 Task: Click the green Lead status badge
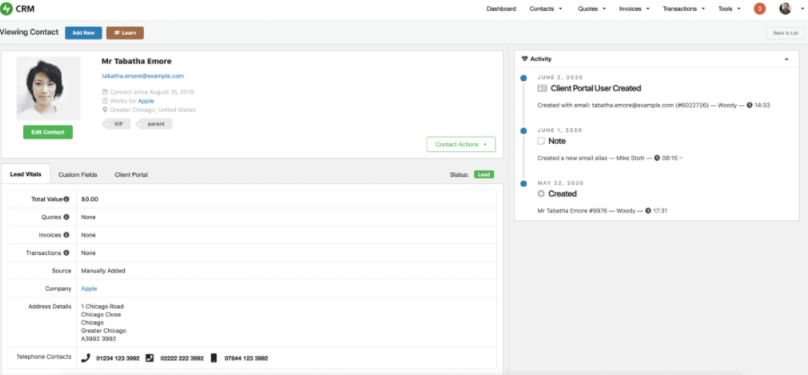pos(484,175)
